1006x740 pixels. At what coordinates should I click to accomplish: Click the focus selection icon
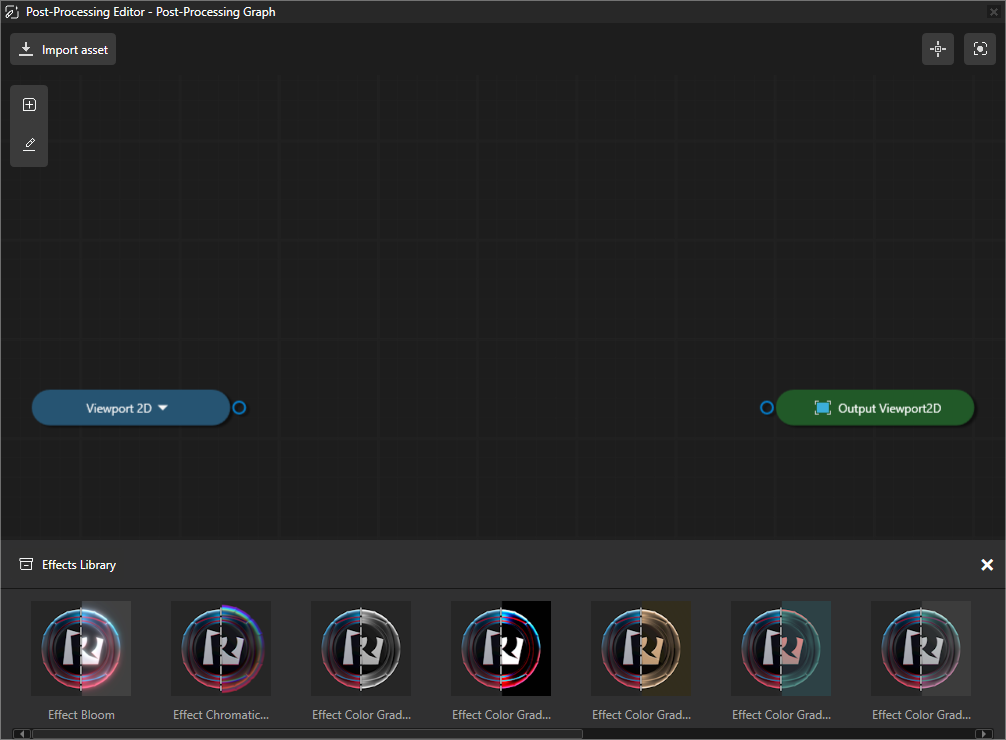pos(979,48)
